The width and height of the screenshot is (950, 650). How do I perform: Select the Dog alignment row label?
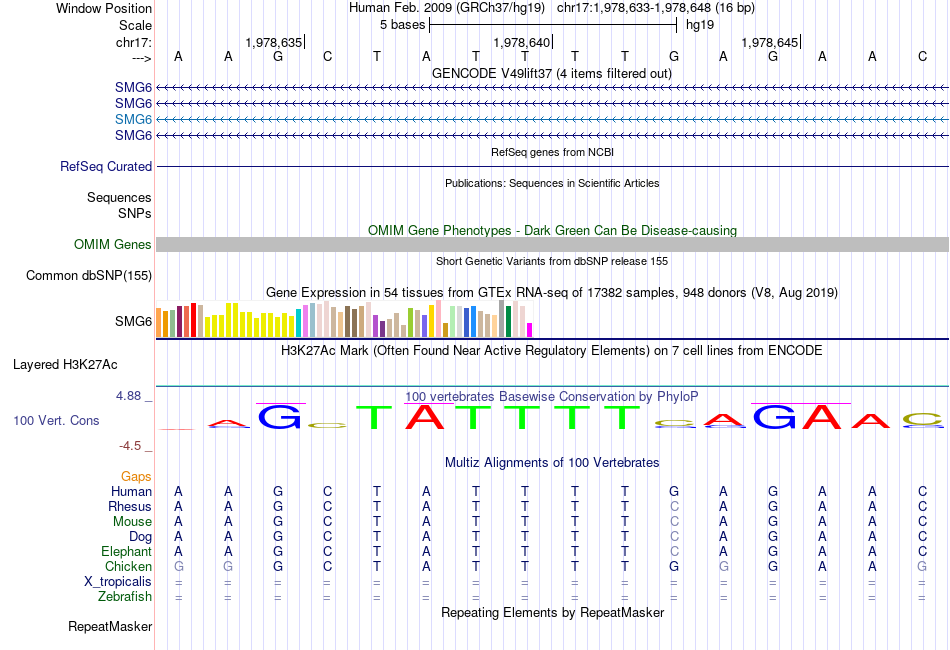141,537
